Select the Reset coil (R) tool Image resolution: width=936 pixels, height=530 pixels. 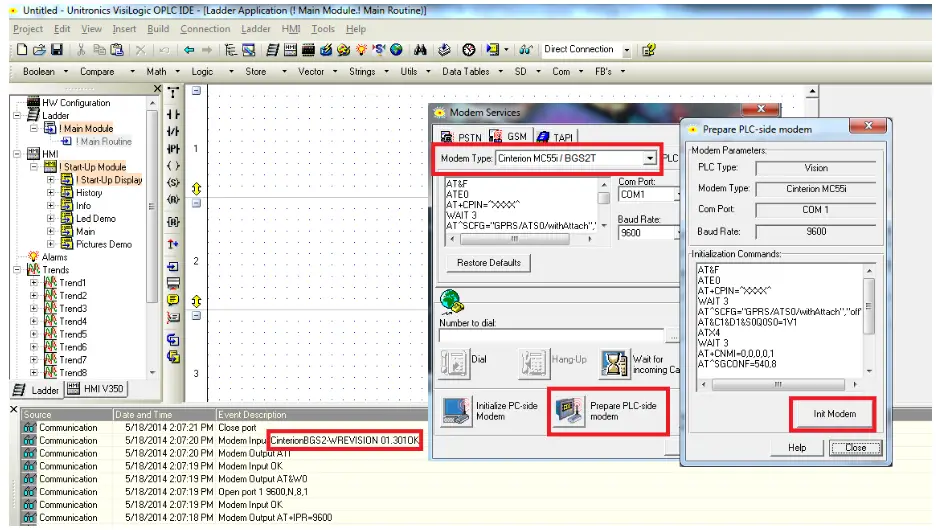[173, 199]
